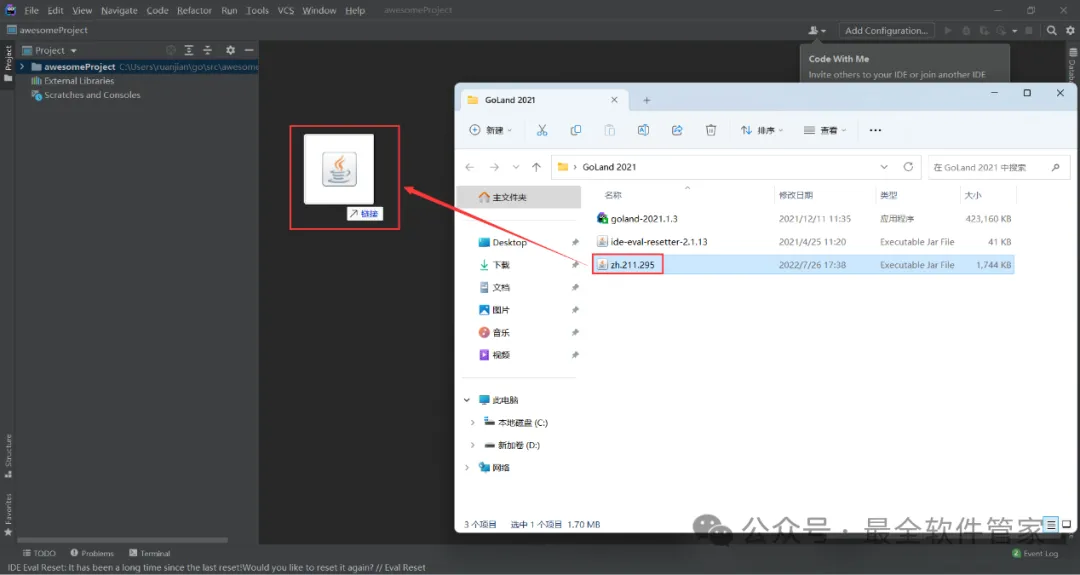This screenshot has width=1080, height=575.
Task: Expand the awesomeProject tree node
Action: tap(22, 67)
